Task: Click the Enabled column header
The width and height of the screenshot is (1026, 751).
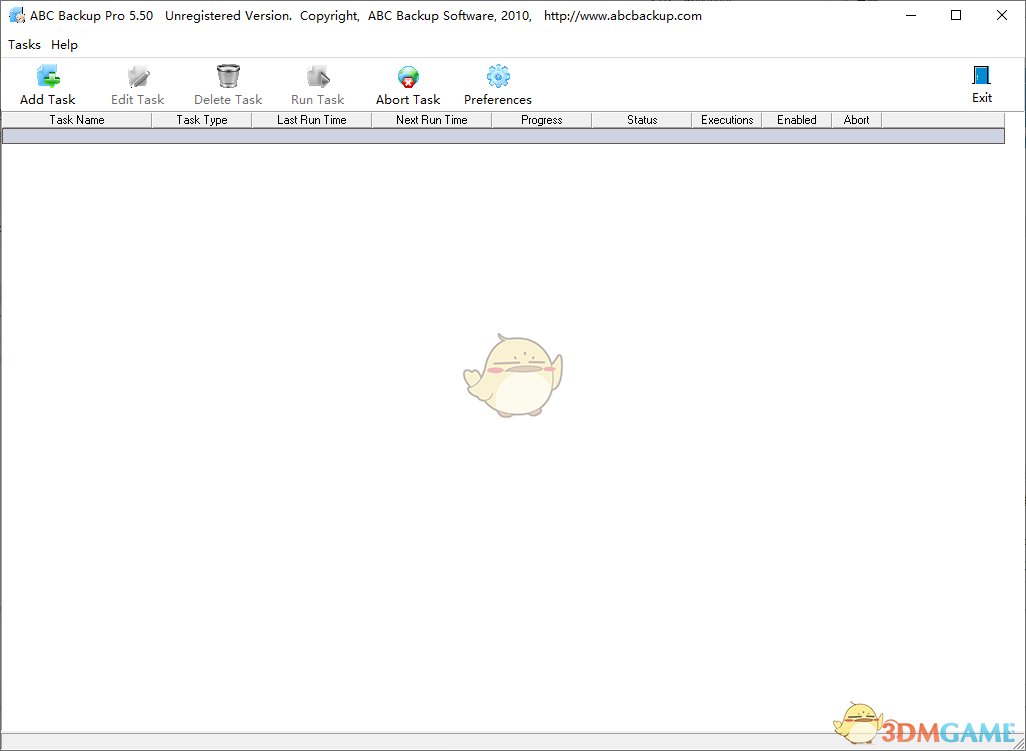Action: coord(796,119)
